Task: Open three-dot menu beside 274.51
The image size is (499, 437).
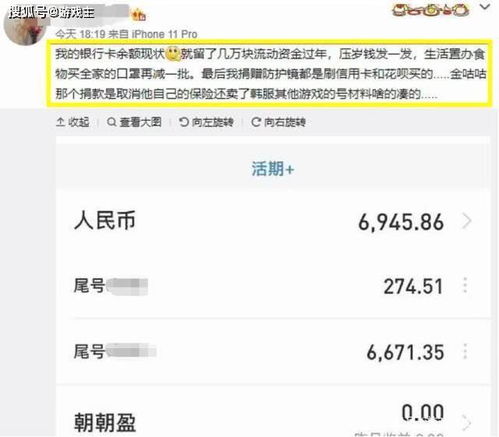Action: 465,285
